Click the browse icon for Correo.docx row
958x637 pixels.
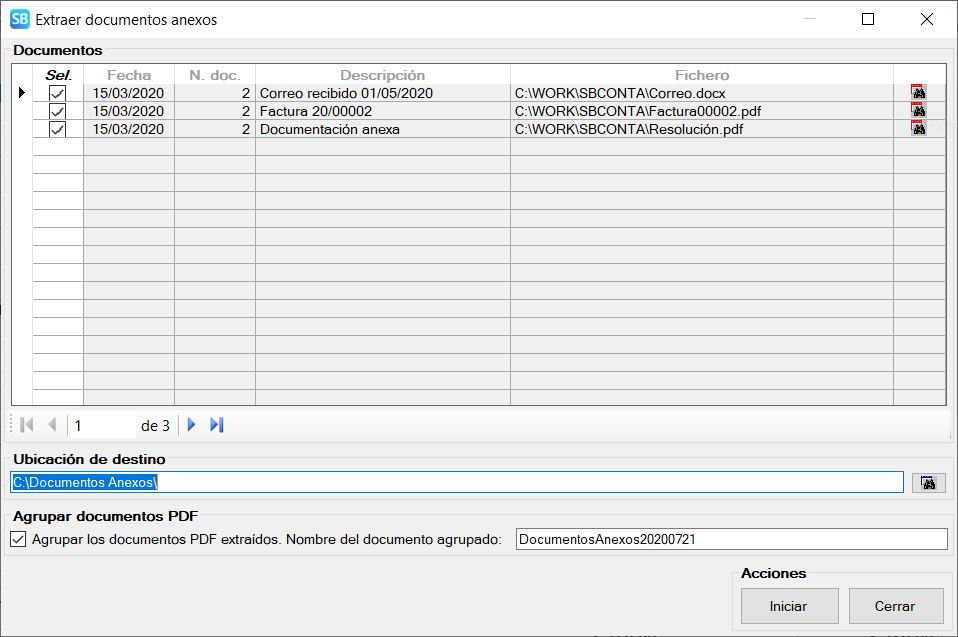point(918,92)
